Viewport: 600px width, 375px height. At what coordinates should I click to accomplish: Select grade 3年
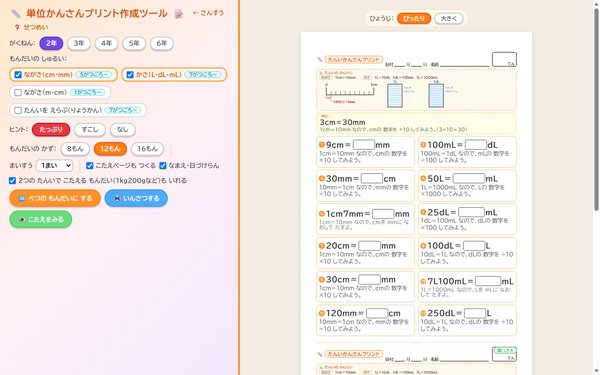79,43
